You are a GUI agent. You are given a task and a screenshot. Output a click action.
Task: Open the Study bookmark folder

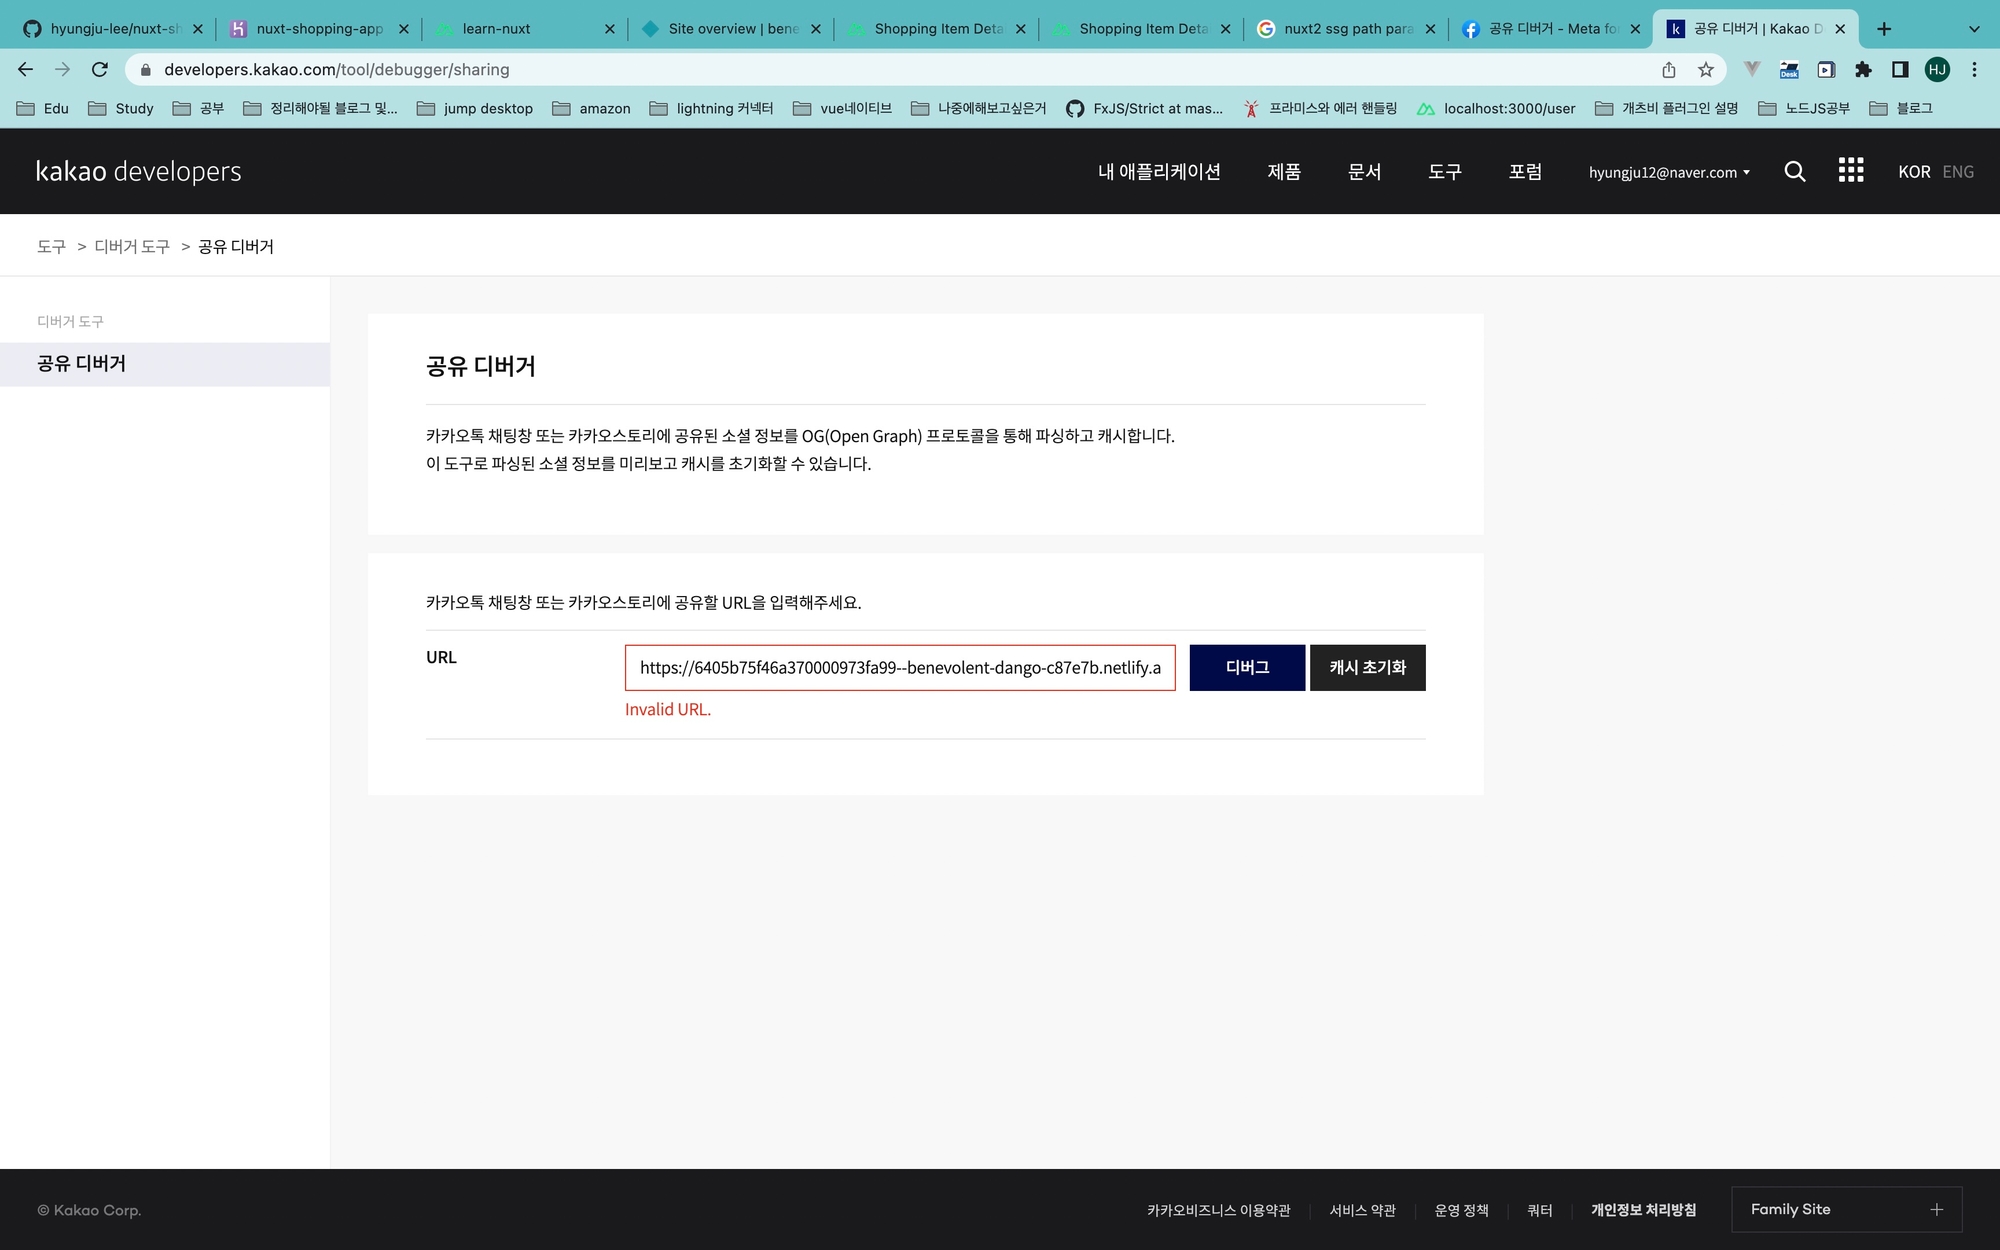121,108
